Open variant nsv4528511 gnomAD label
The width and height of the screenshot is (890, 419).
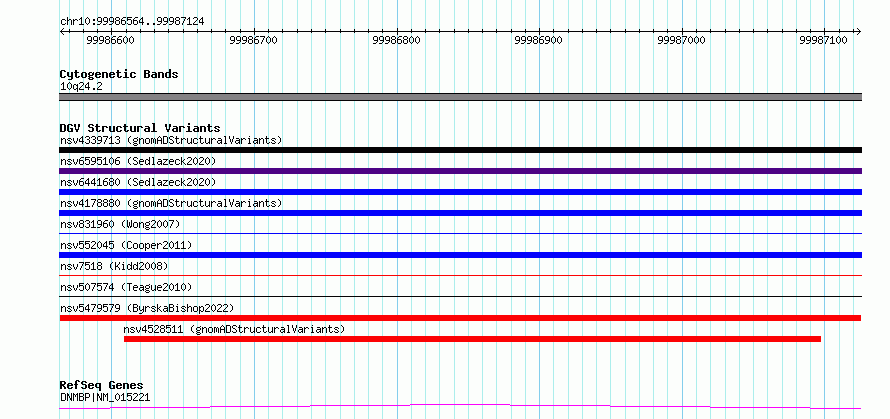coord(234,329)
